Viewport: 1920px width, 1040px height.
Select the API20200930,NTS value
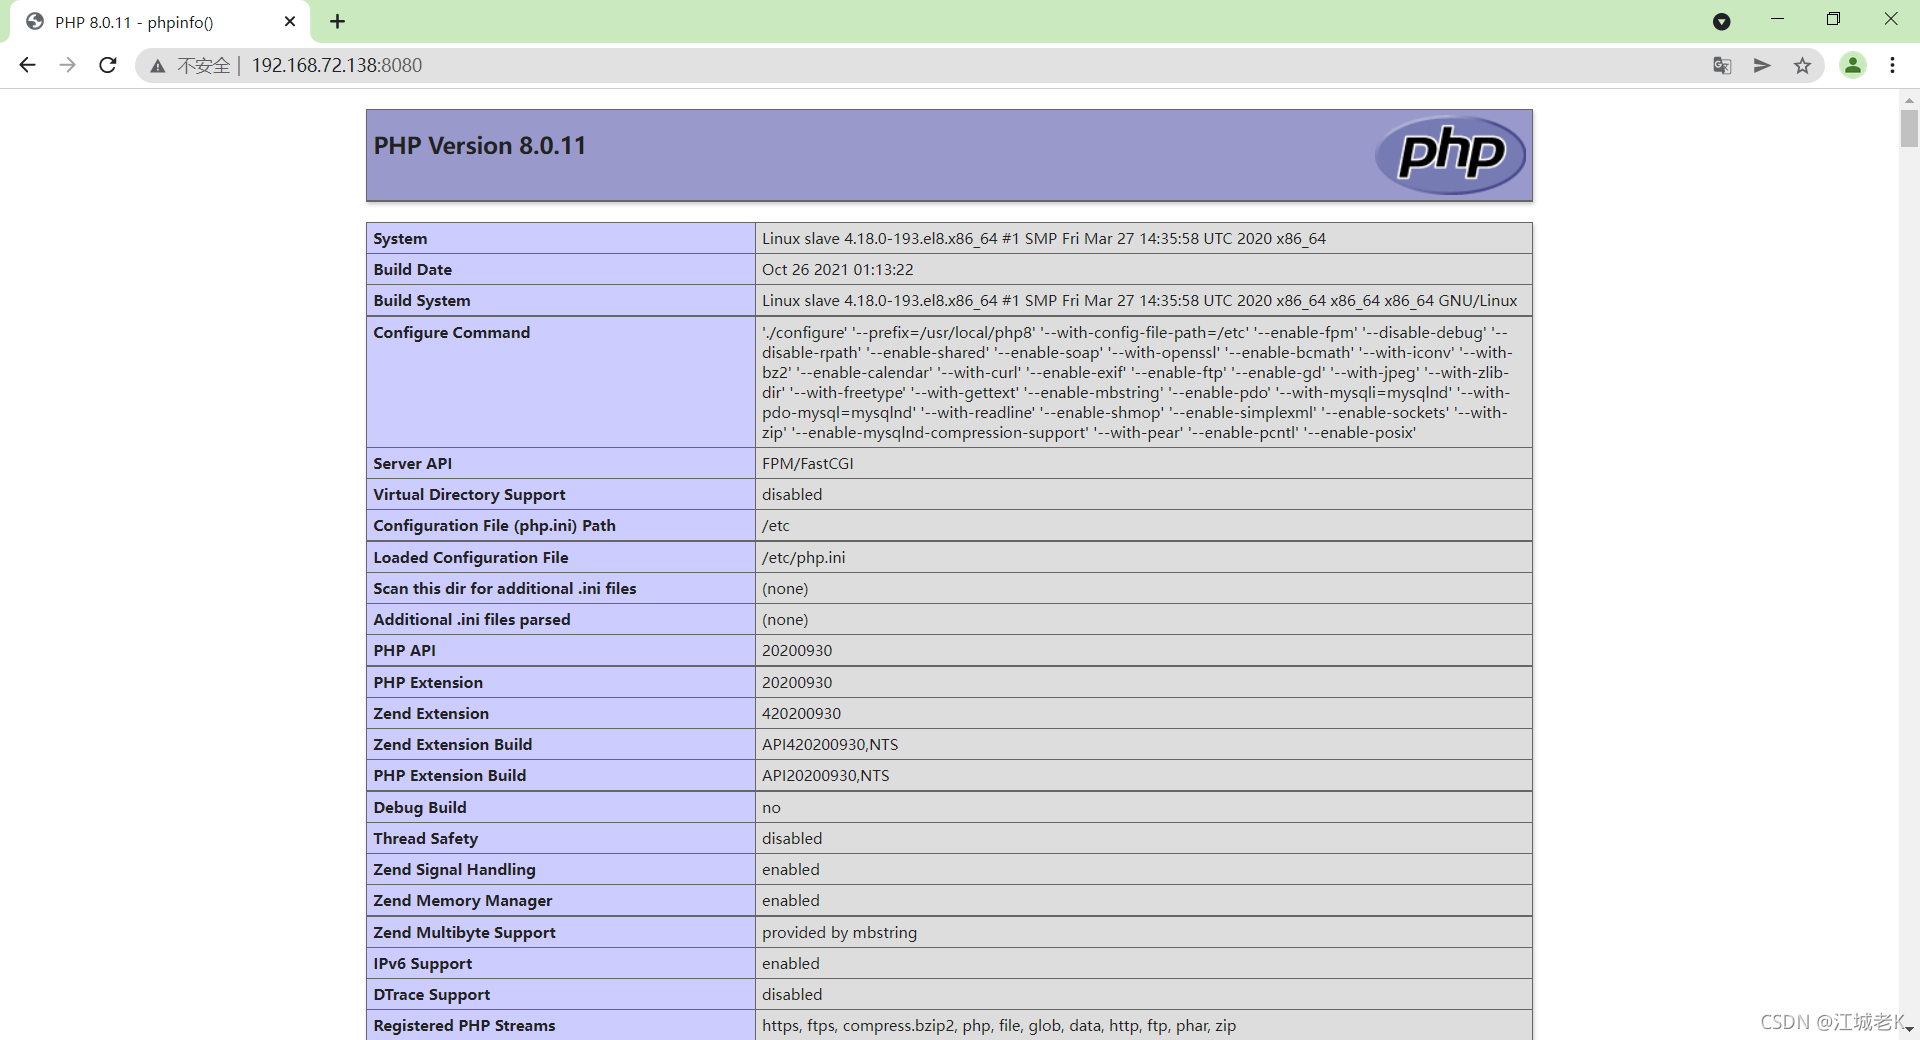pyautogui.click(x=826, y=776)
